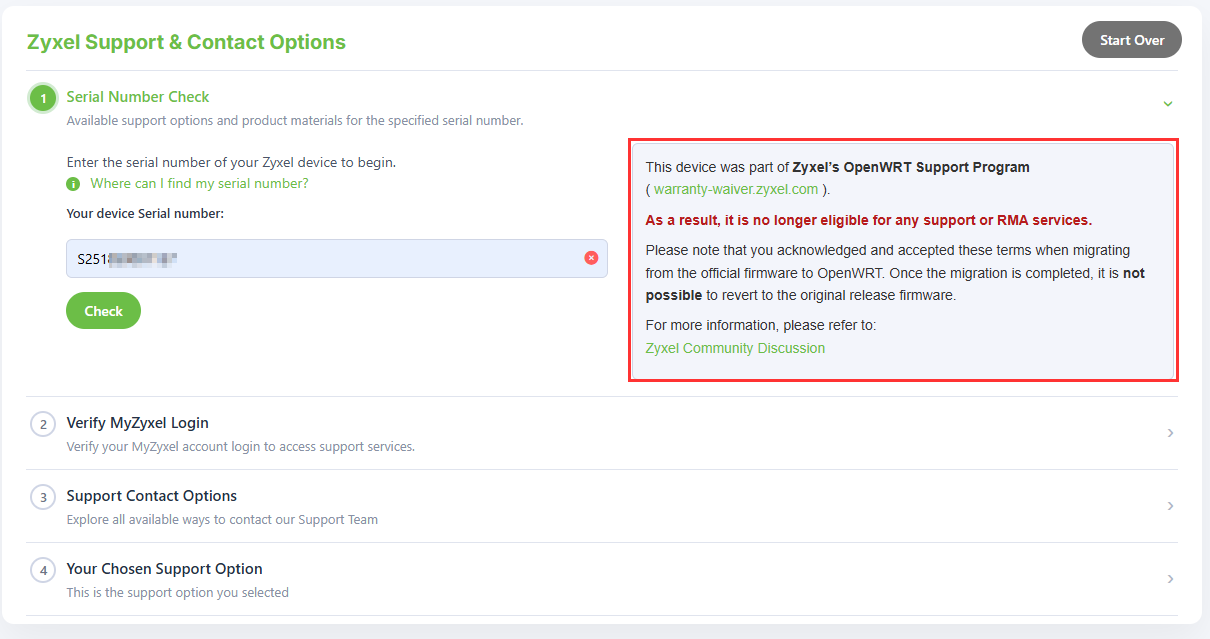Open the warranty-waiver.zyxel.com link
The image size is (1210, 639).
click(735, 189)
